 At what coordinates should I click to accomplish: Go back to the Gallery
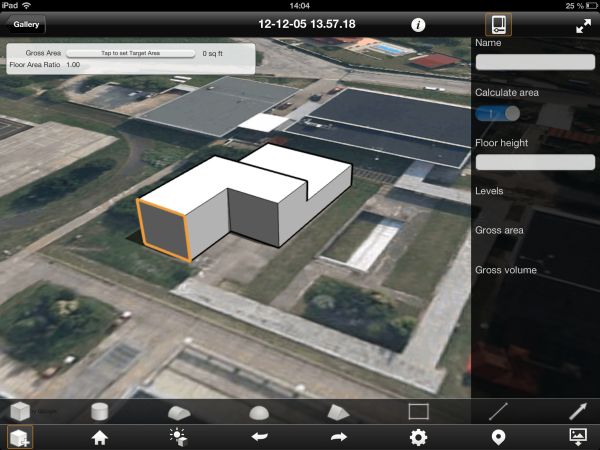coord(27,24)
